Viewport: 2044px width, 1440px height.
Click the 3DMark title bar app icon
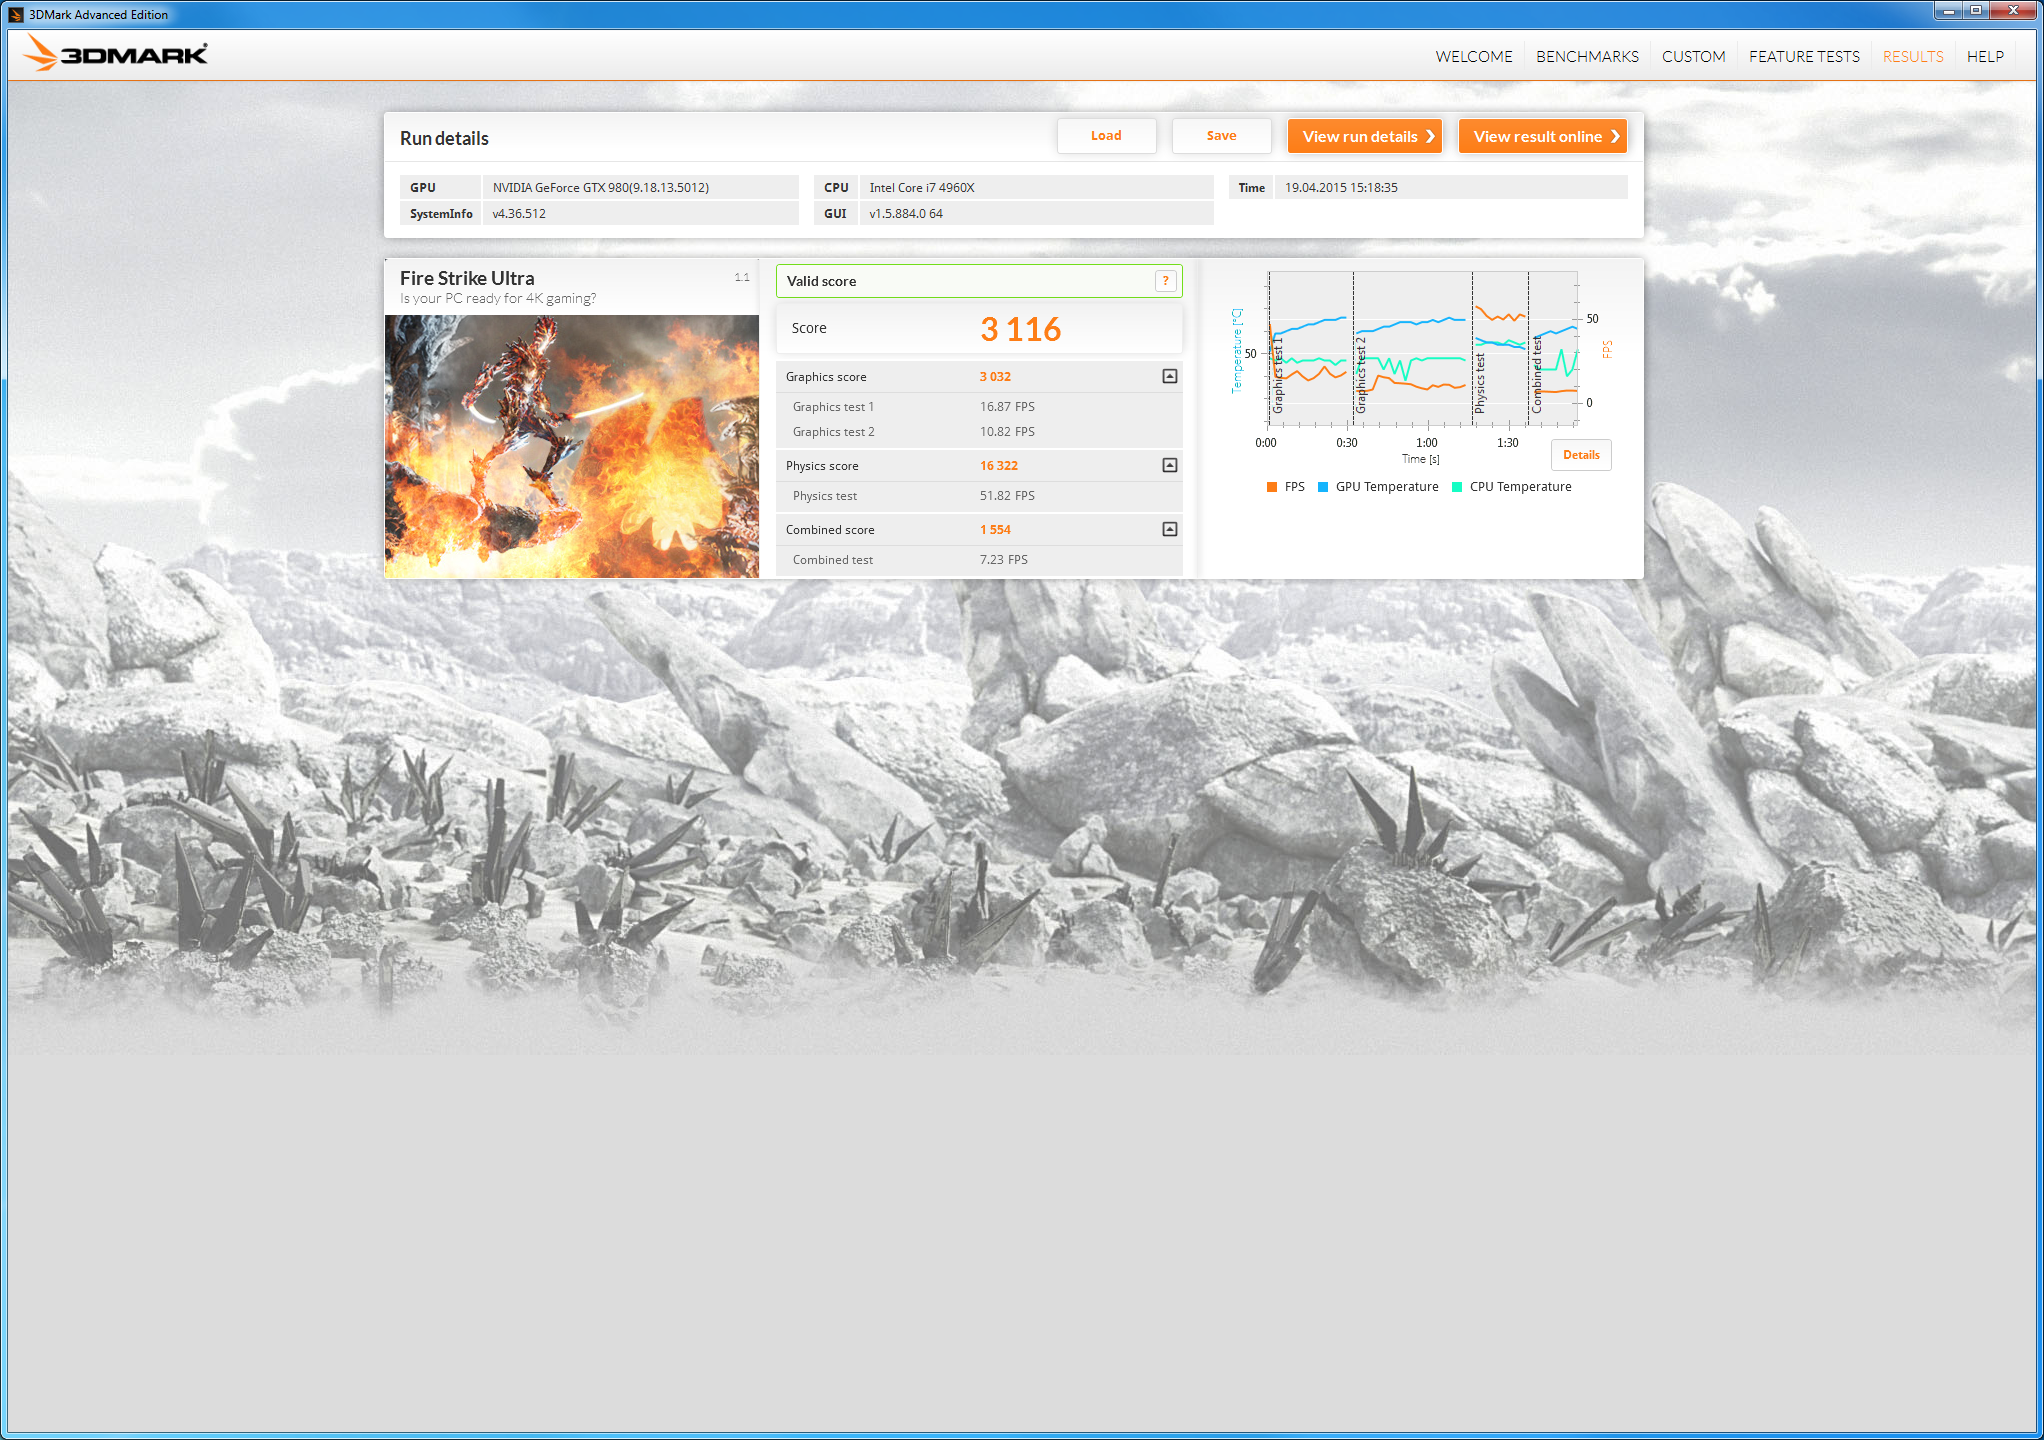(15, 14)
